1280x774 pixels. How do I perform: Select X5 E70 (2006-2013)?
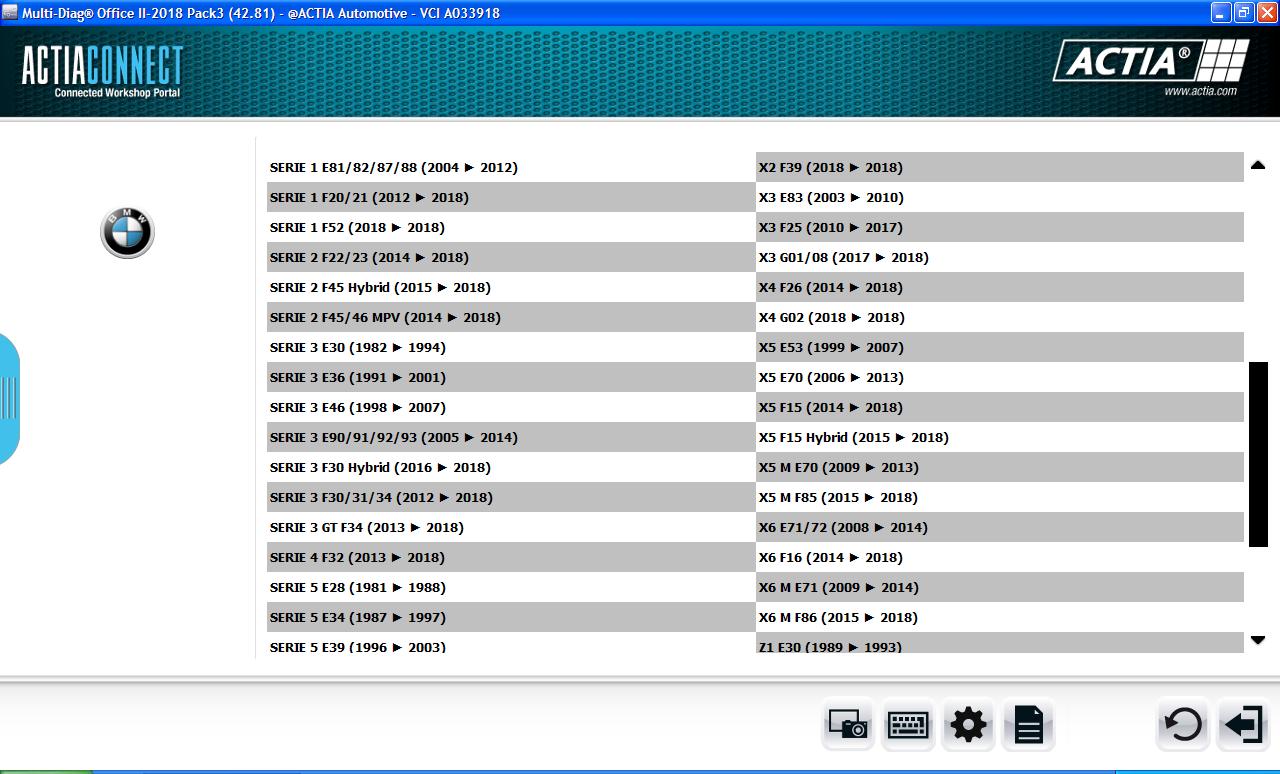1000,377
